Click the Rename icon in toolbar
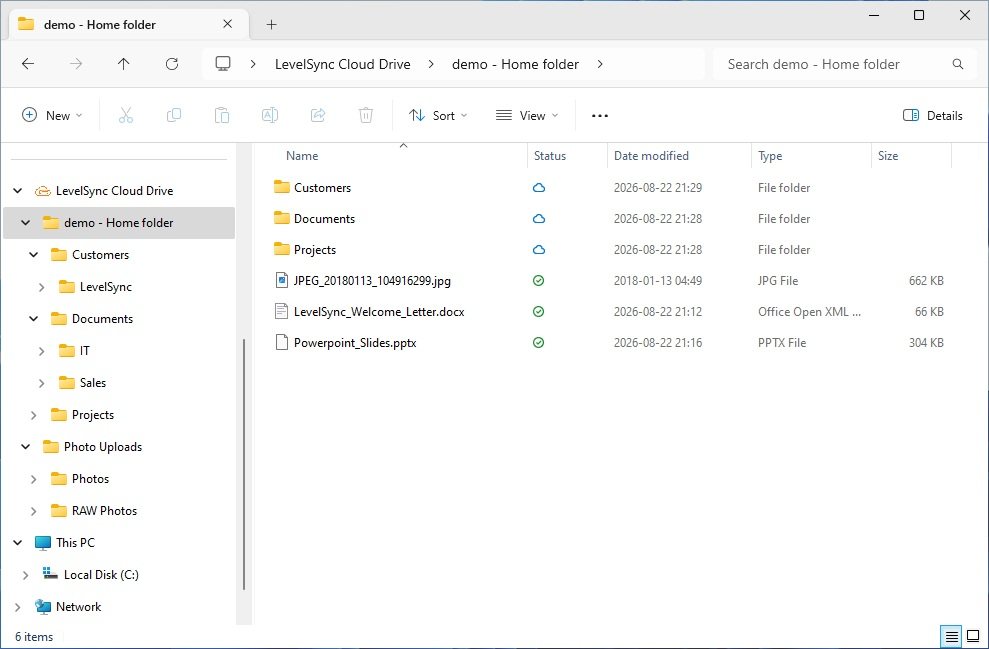This screenshot has height=649, width=989. click(269, 115)
